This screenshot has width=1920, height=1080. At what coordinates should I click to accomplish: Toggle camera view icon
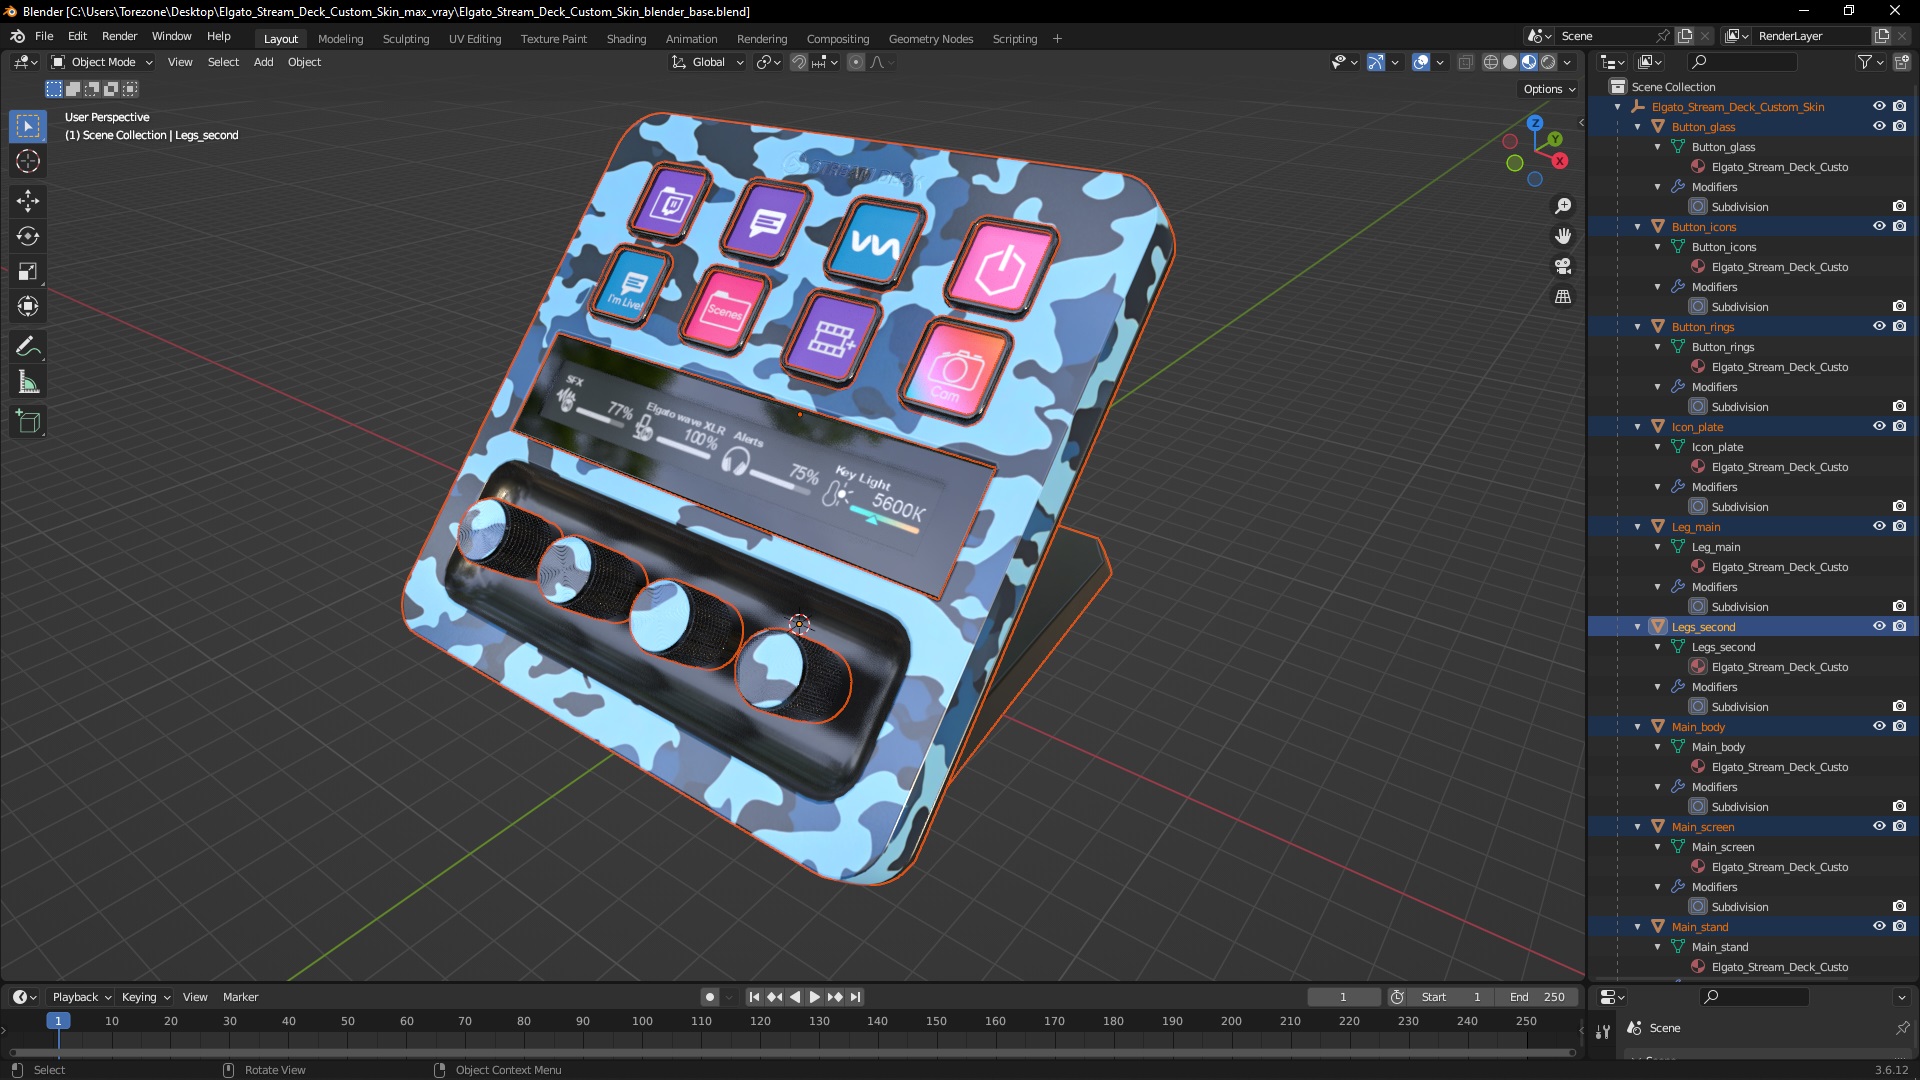coord(1563,266)
